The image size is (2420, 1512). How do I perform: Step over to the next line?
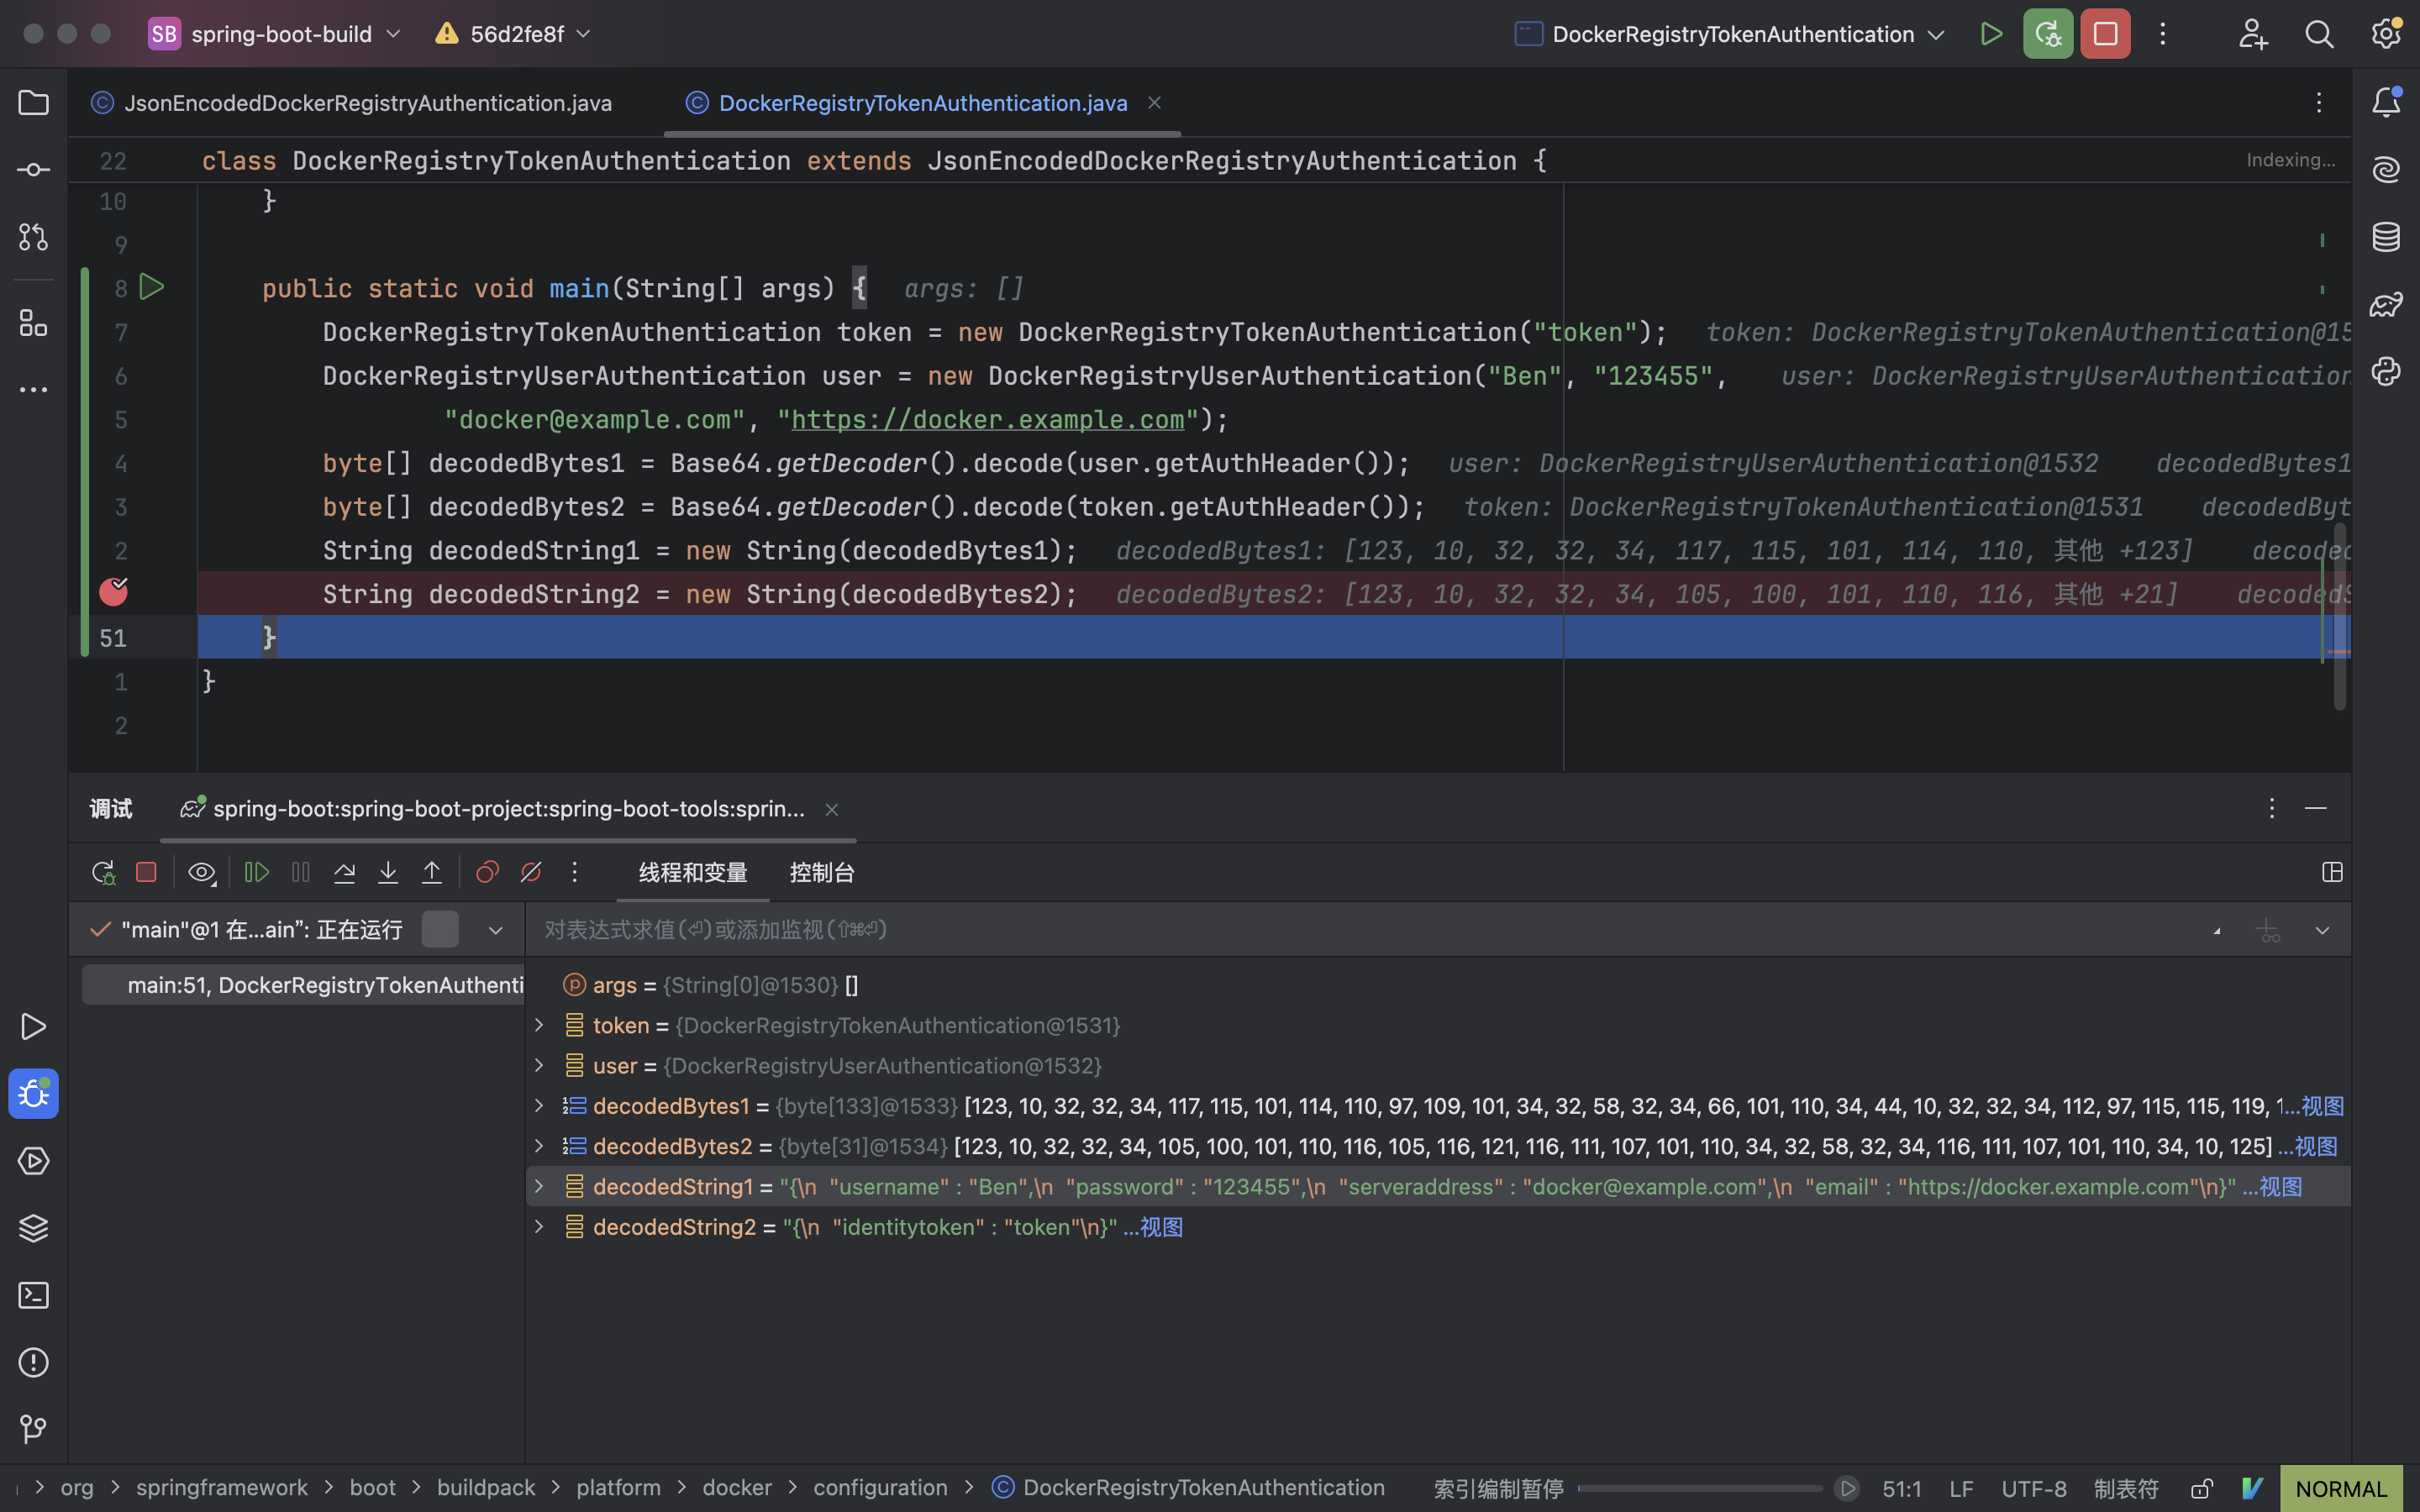344,872
